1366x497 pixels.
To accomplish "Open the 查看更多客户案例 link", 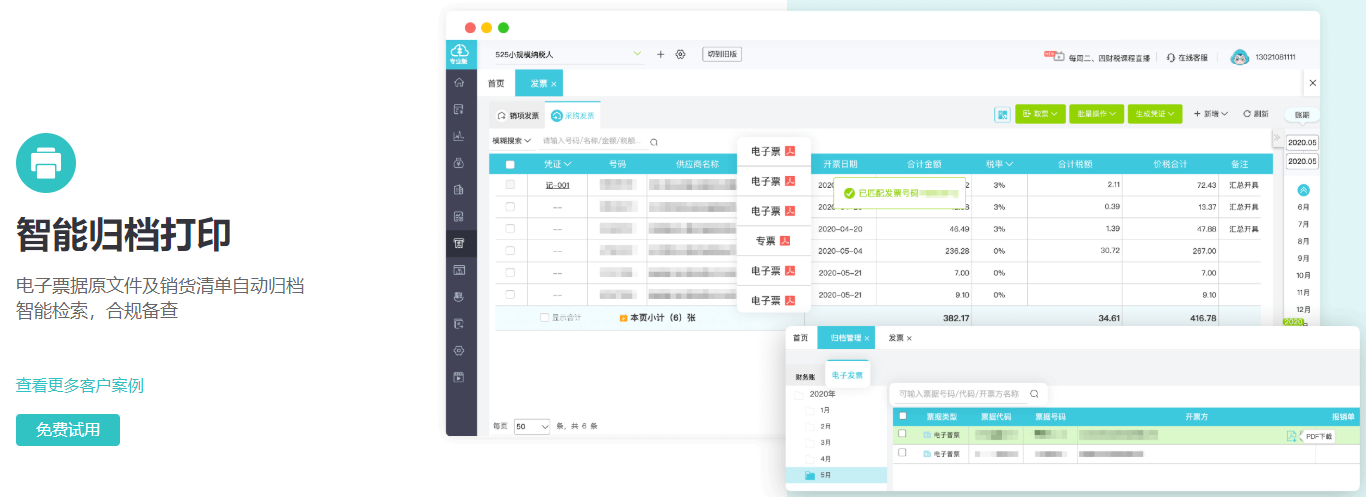I will click(x=80, y=385).
